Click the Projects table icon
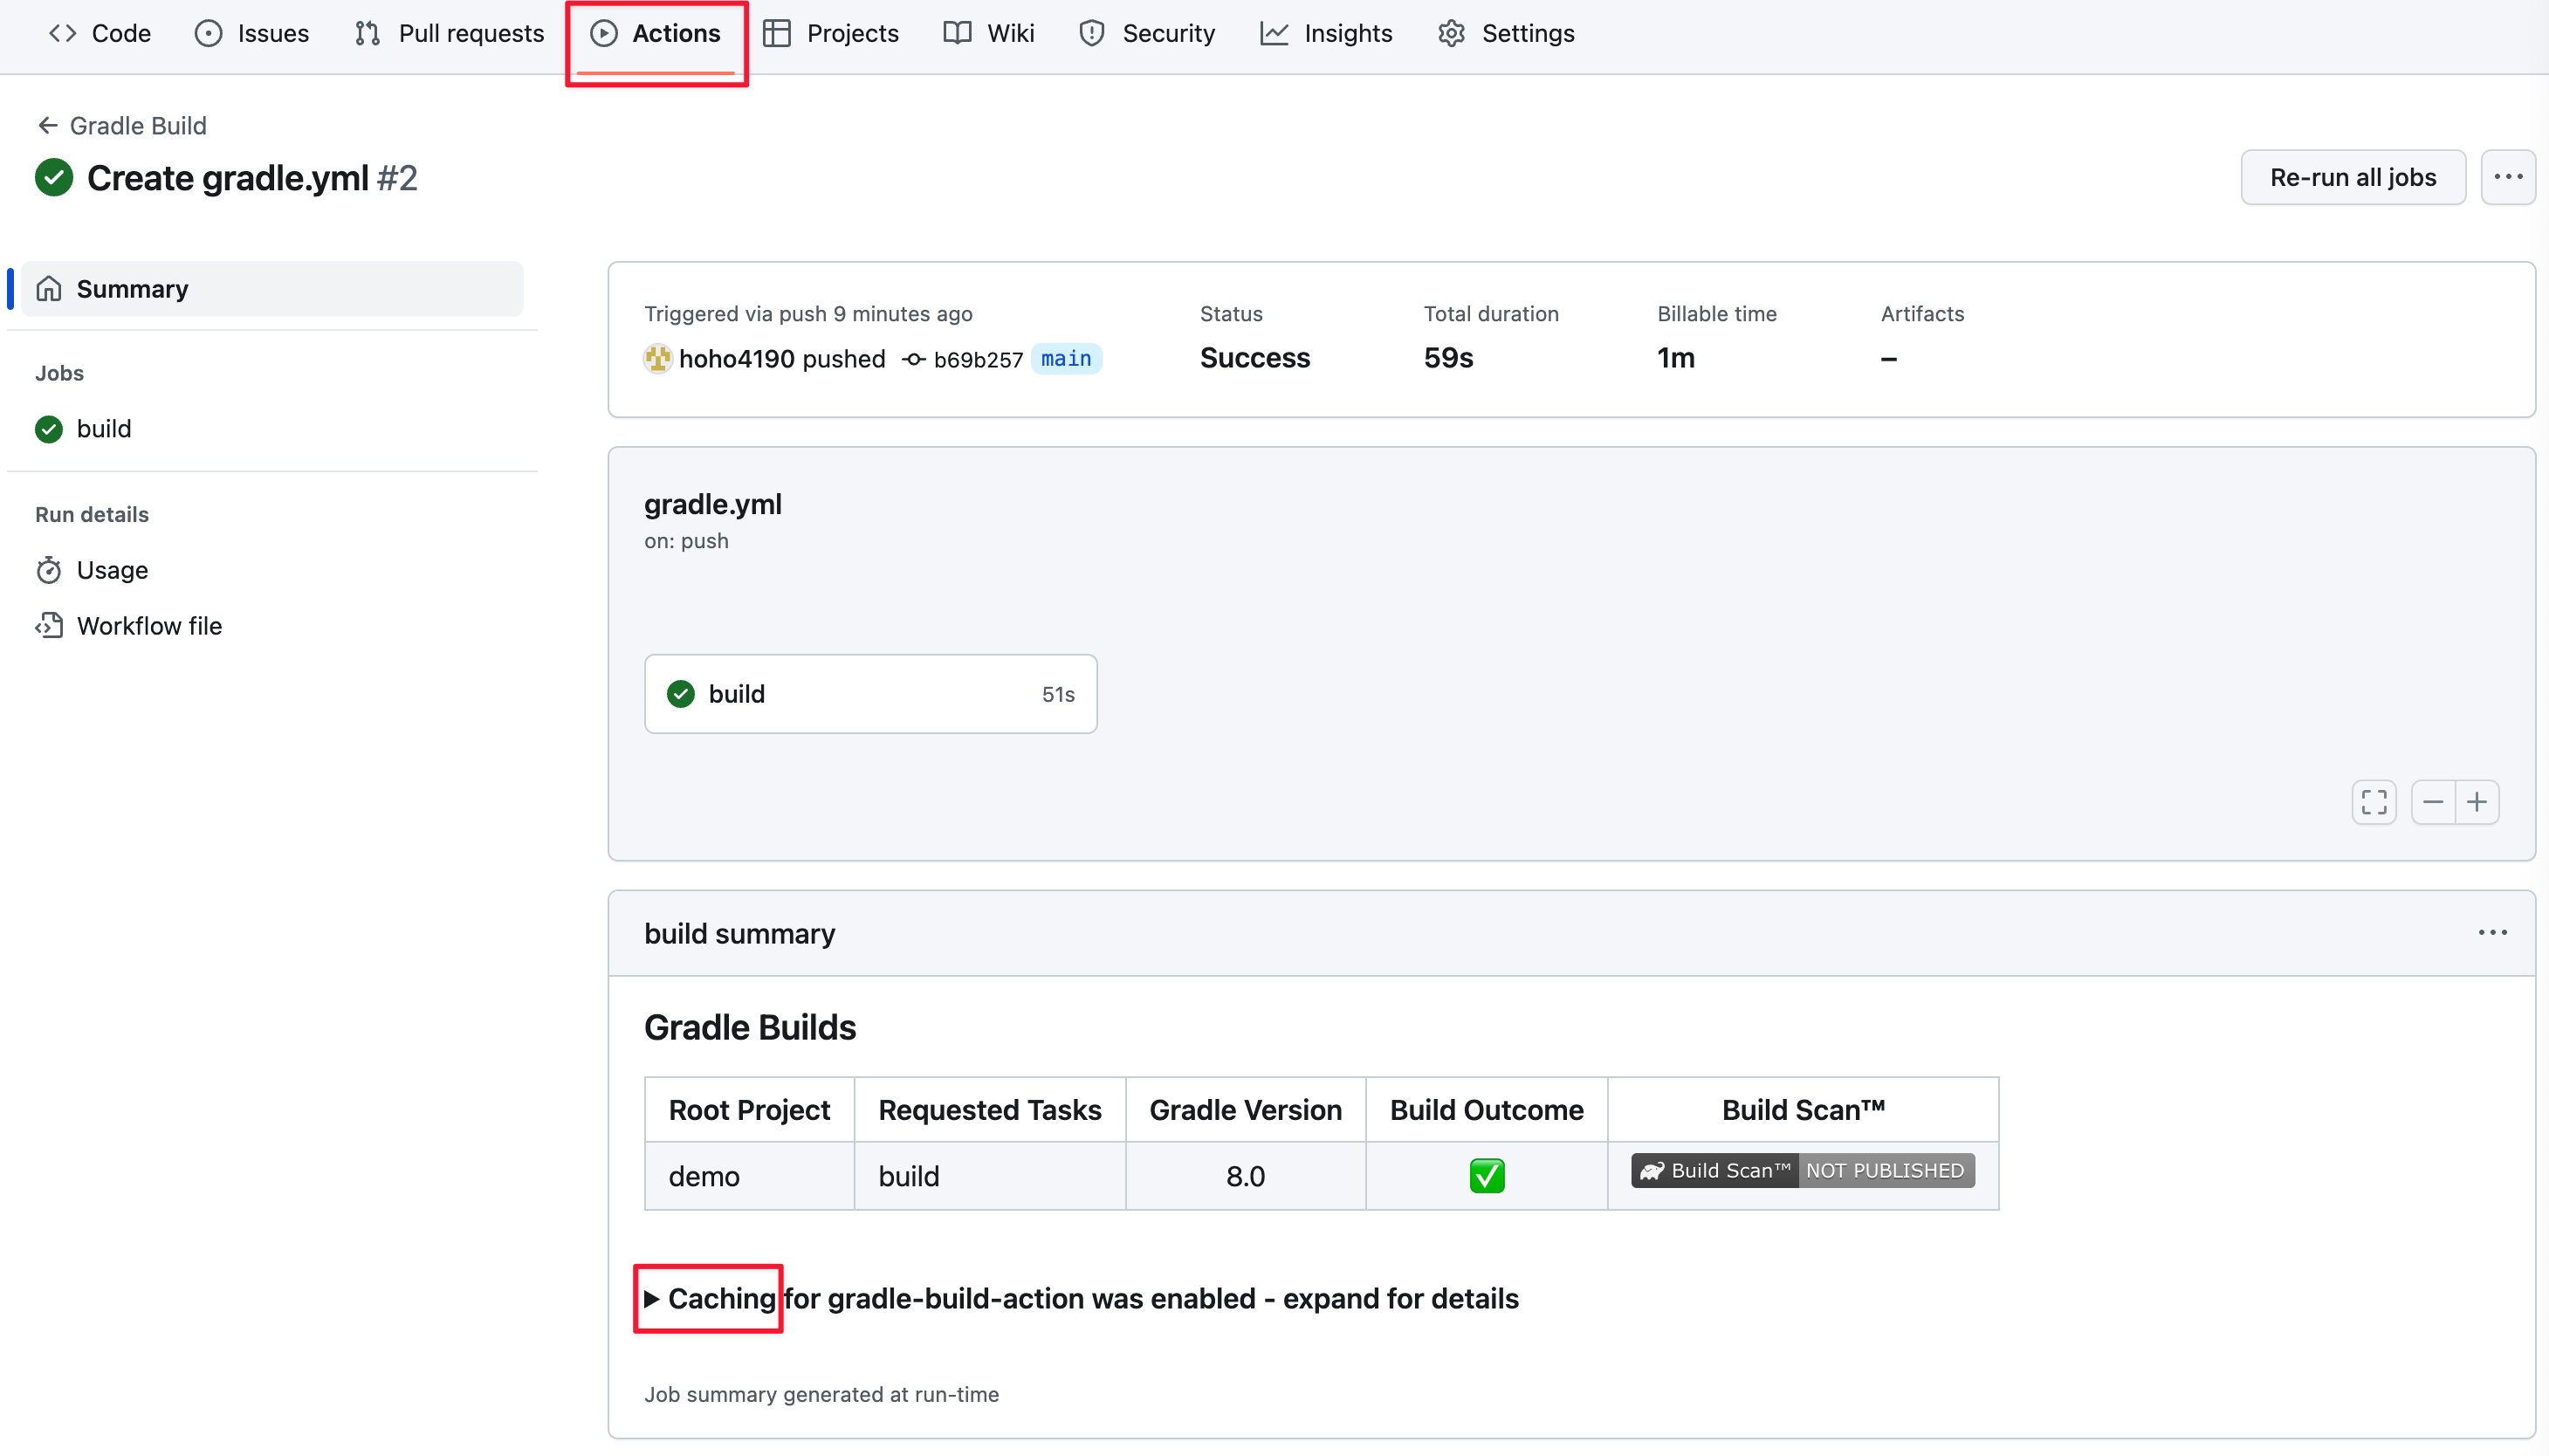This screenshot has height=1456, width=2549. click(777, 33)
